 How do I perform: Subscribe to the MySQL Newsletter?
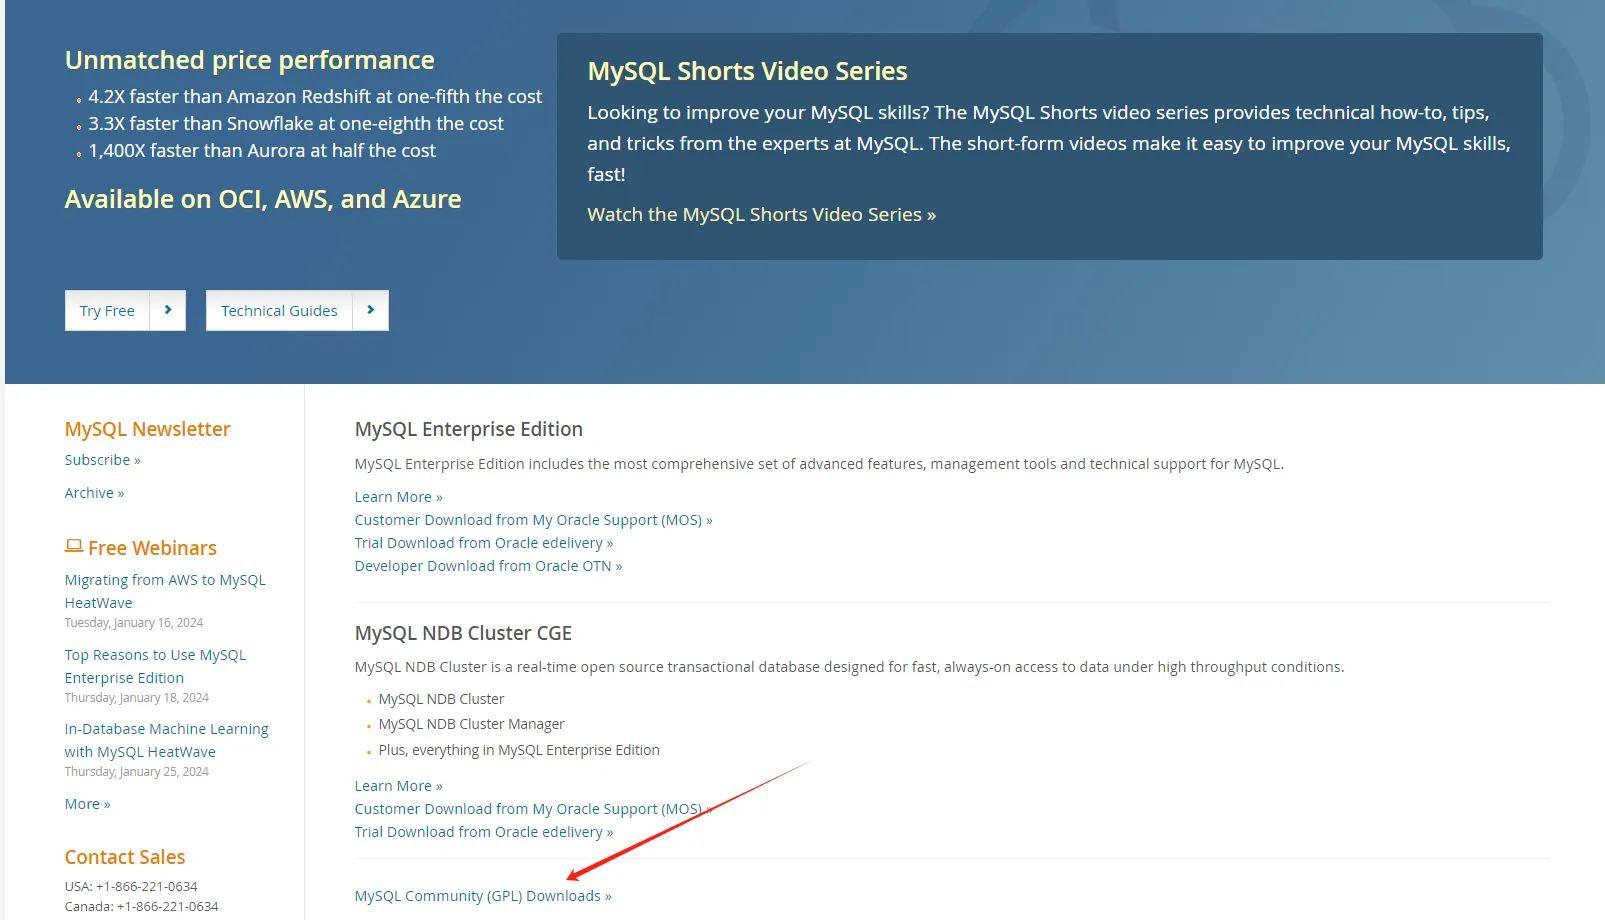(102, 460)
